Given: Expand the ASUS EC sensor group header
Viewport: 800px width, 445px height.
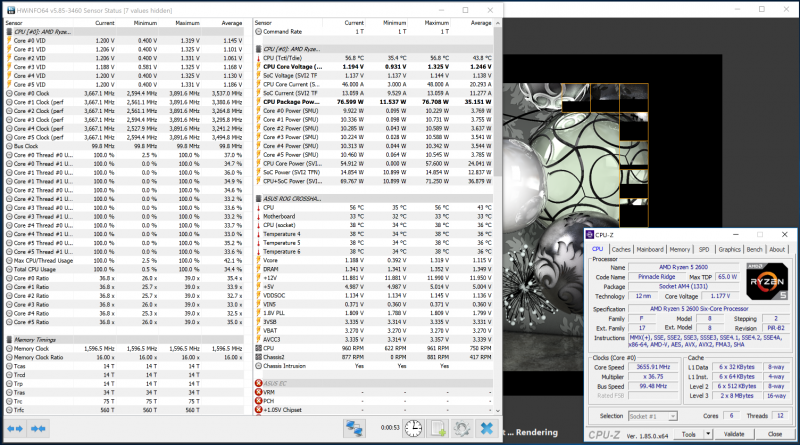Looking at the screenshot, I should click(x=374, y=383).
